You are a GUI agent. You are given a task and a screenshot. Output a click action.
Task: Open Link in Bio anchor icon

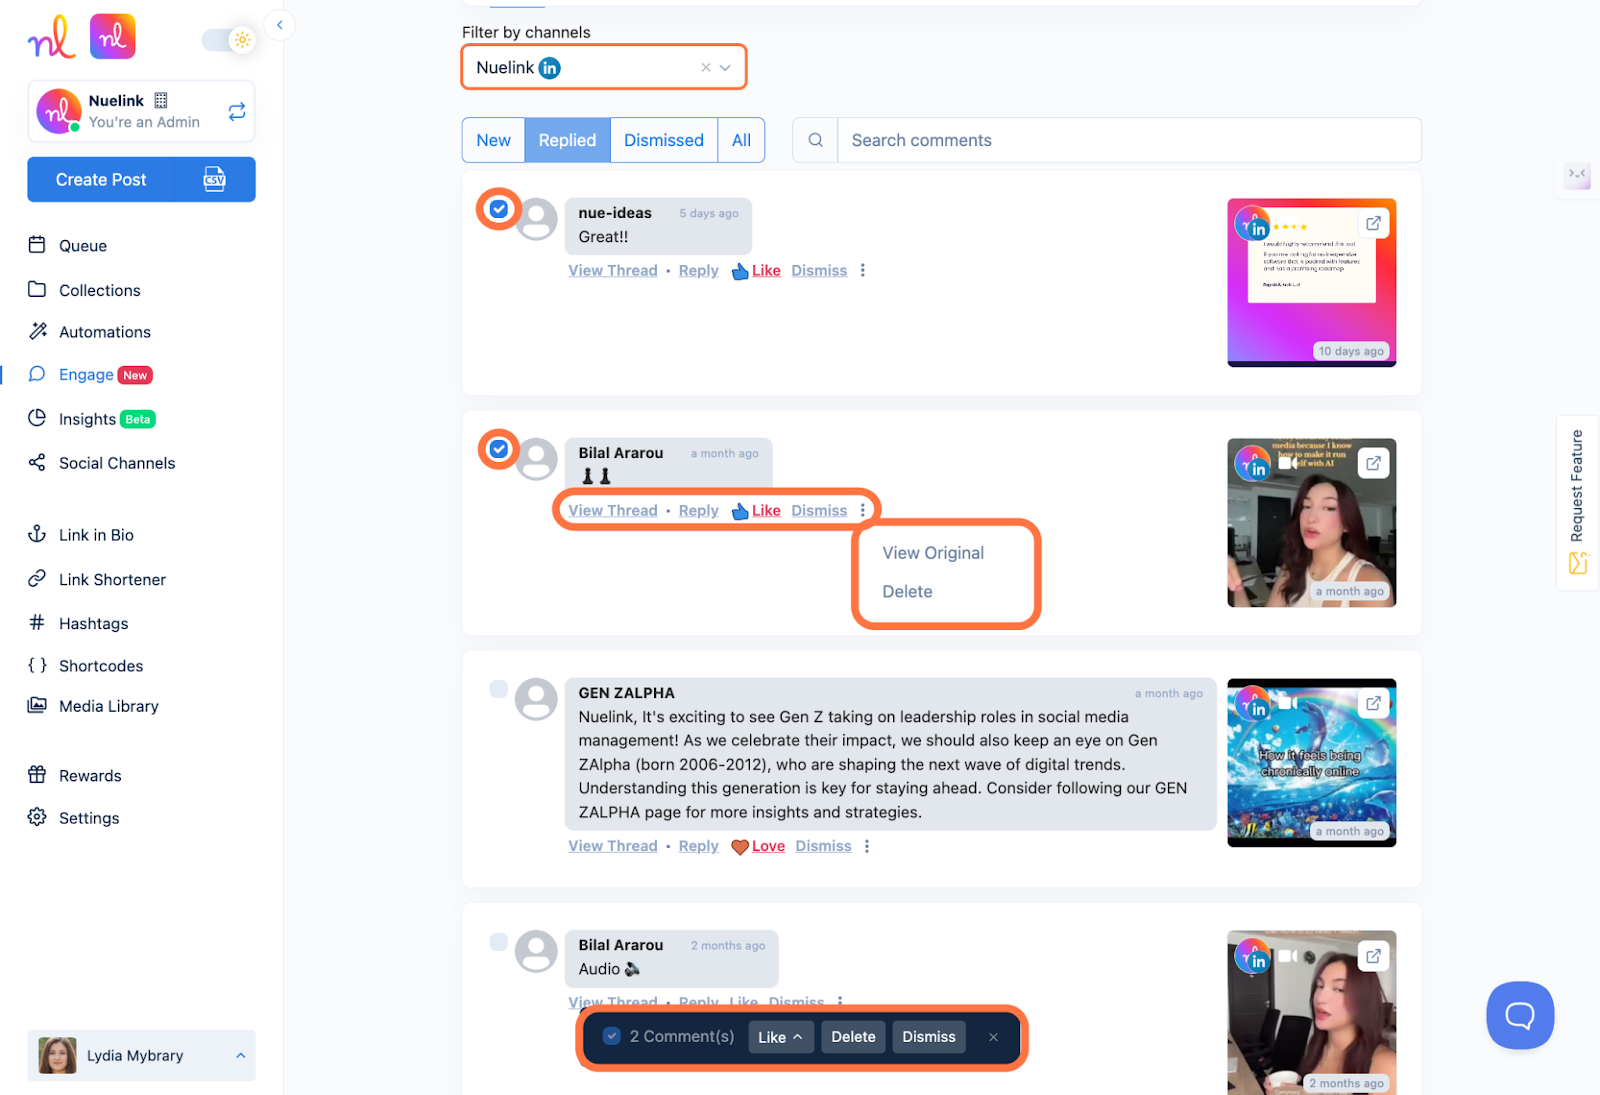(37, 534)
